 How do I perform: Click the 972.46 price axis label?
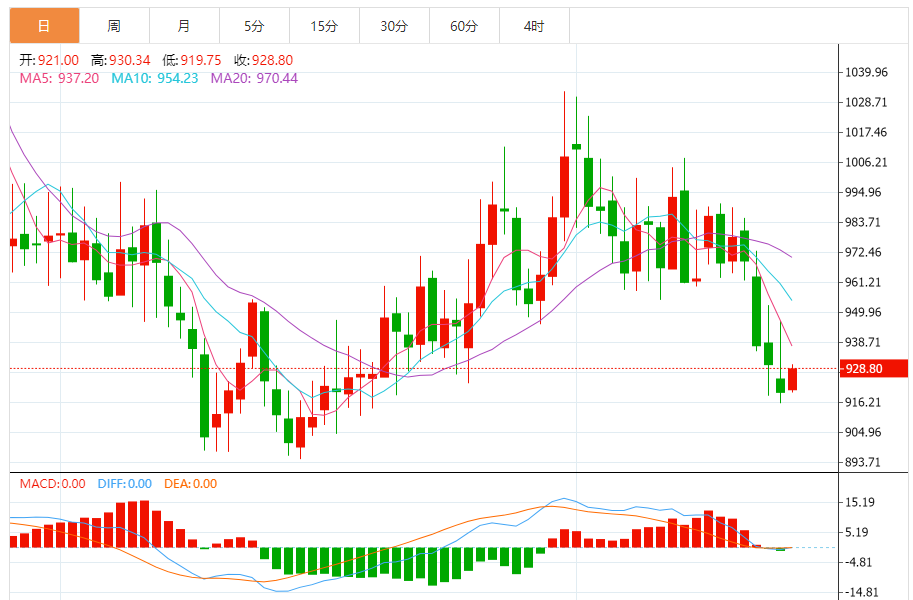[863, 252]
